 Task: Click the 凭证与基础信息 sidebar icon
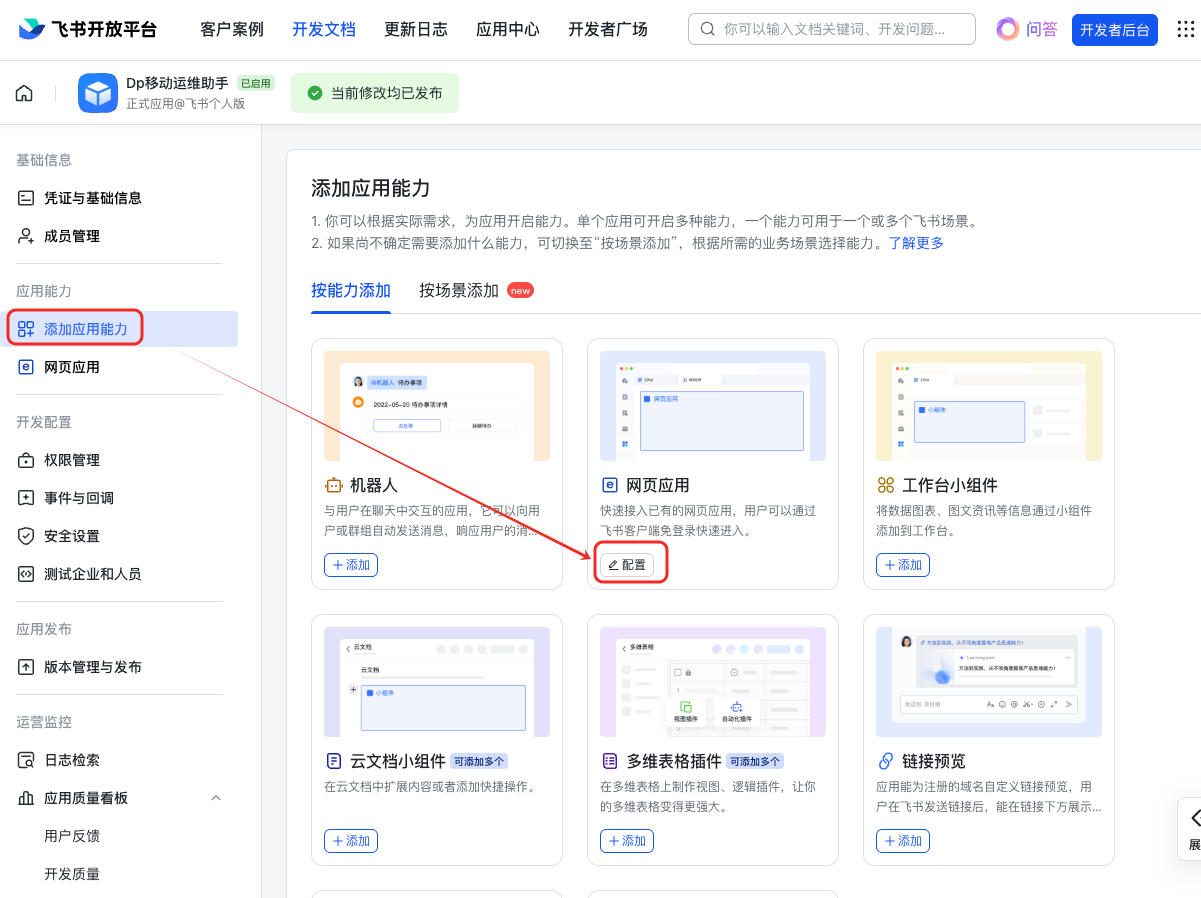pos(26,198)
